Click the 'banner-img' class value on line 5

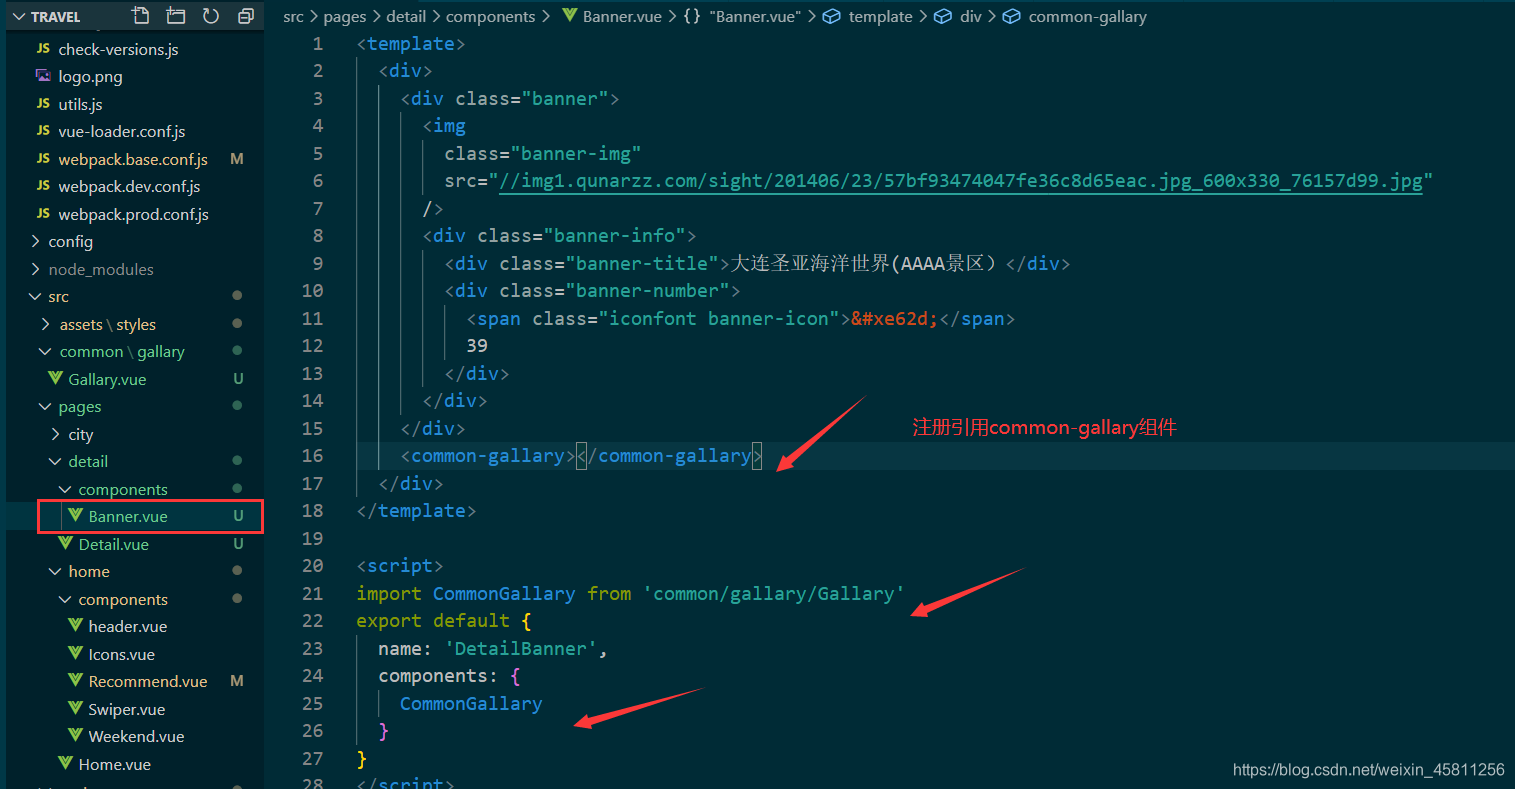coord(576,154)
